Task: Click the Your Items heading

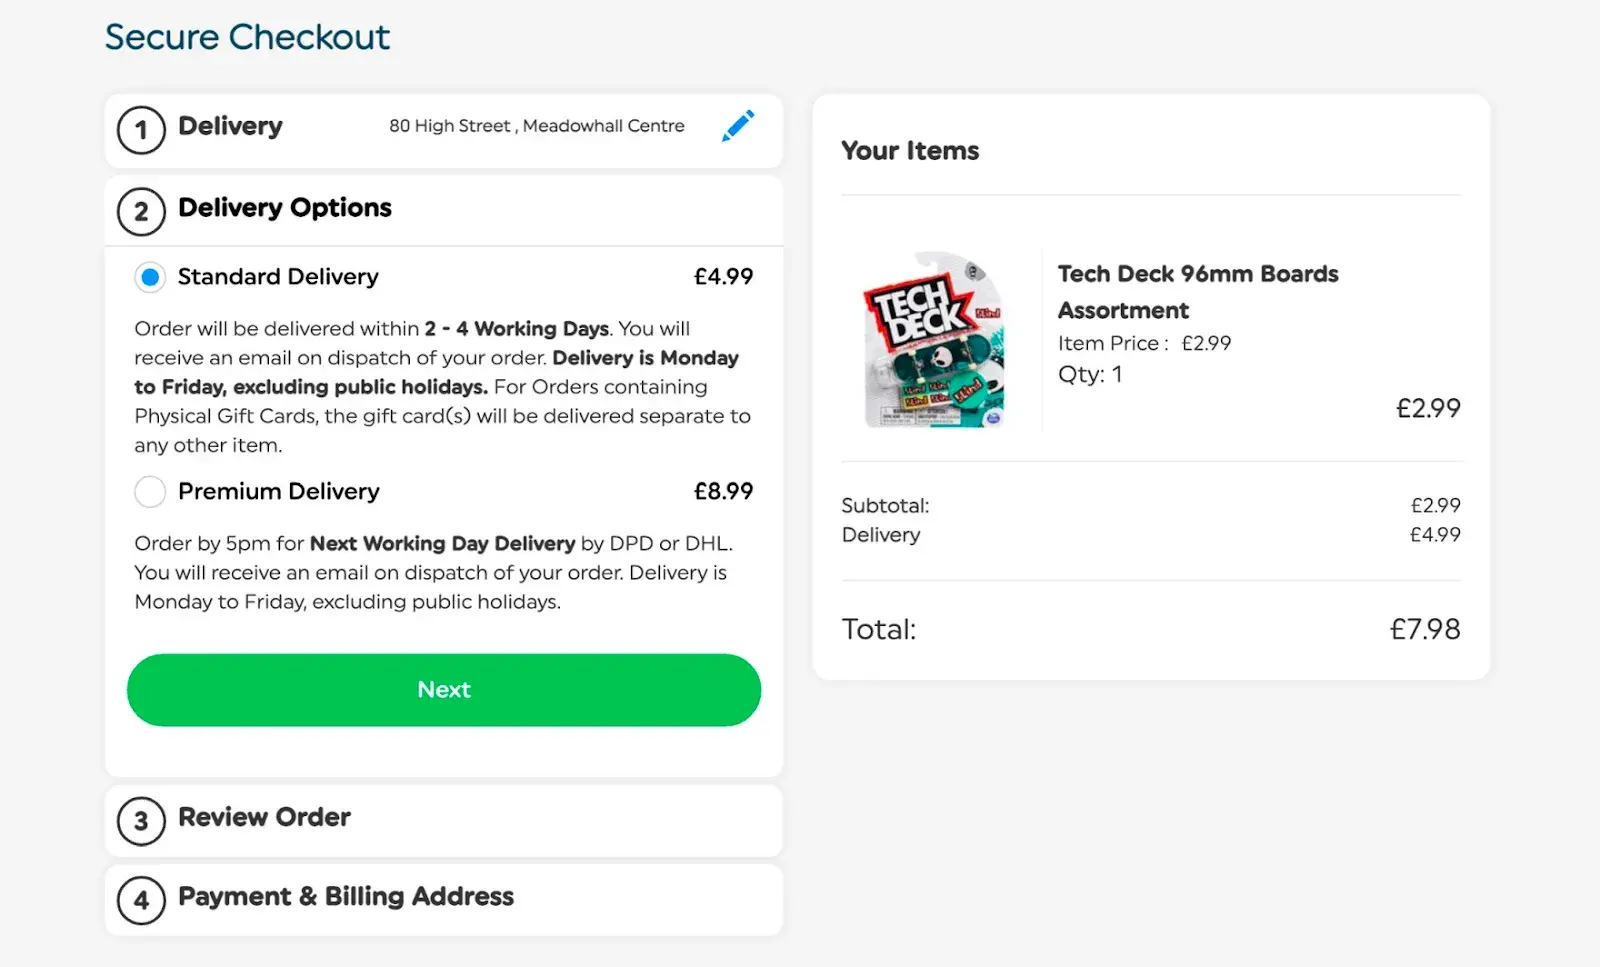Action: (909, 151)
